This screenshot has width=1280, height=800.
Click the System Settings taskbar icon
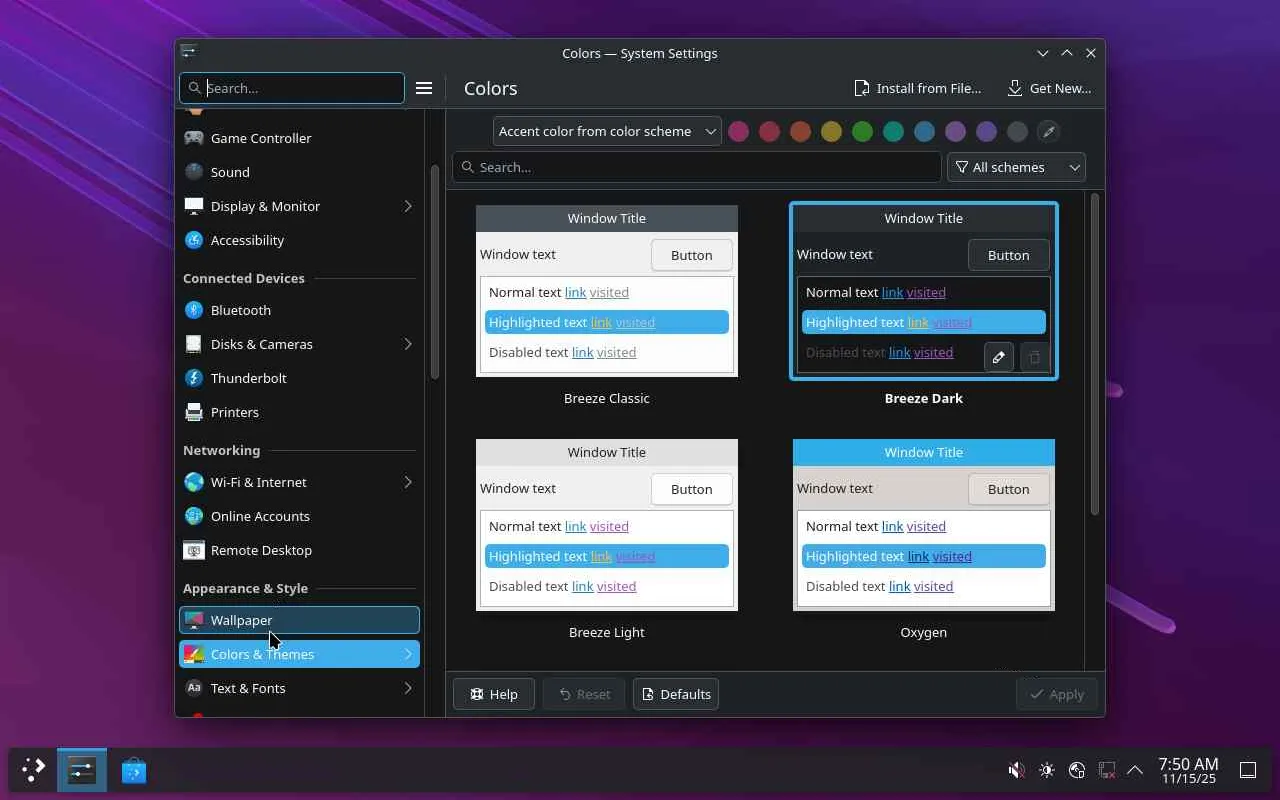[81, 770]
